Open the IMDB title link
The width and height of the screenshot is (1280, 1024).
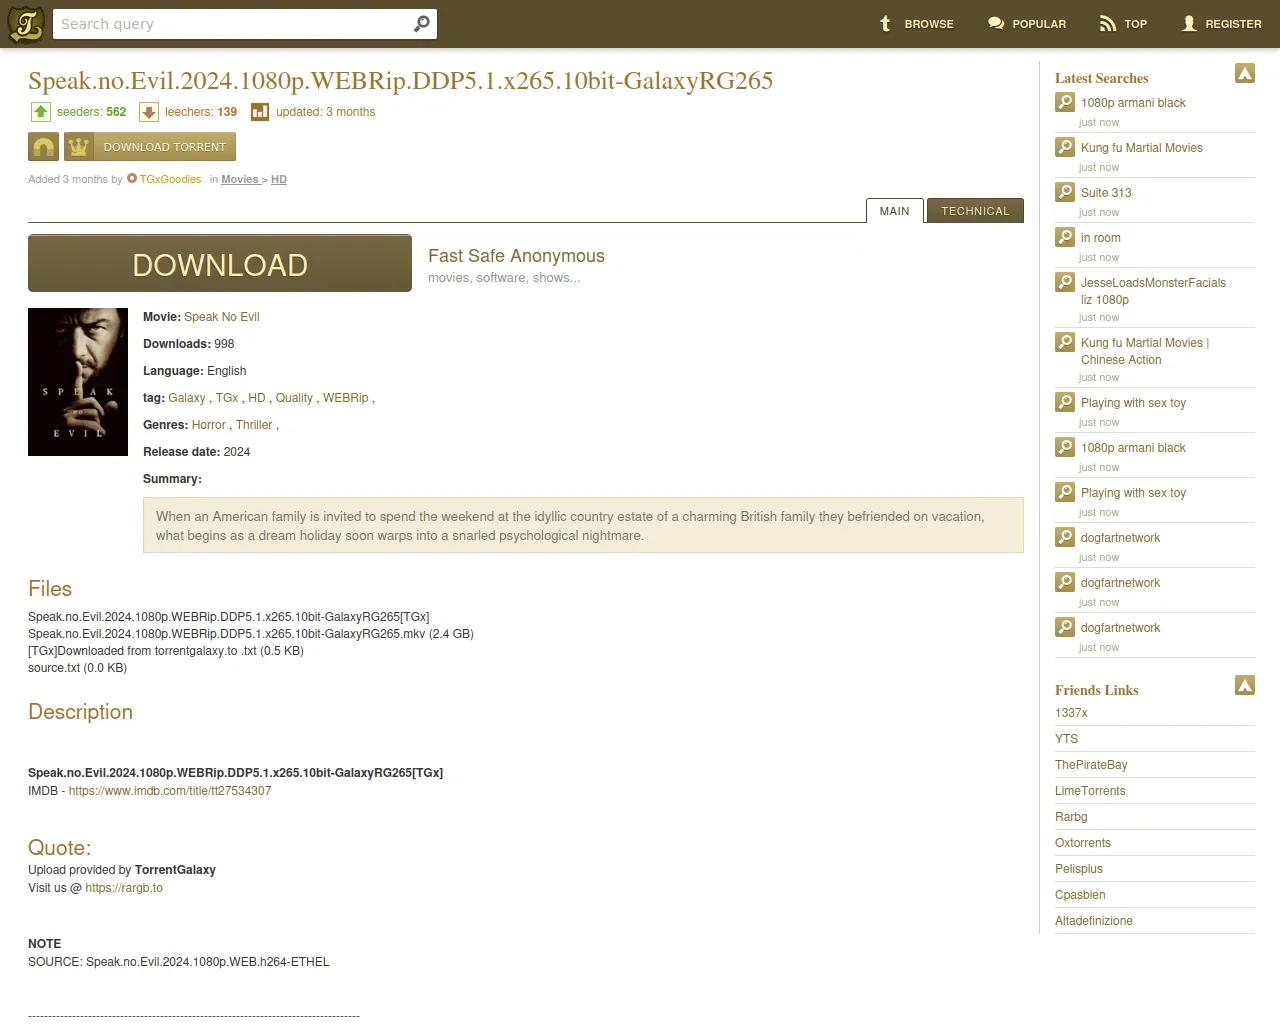coord(170,791)
